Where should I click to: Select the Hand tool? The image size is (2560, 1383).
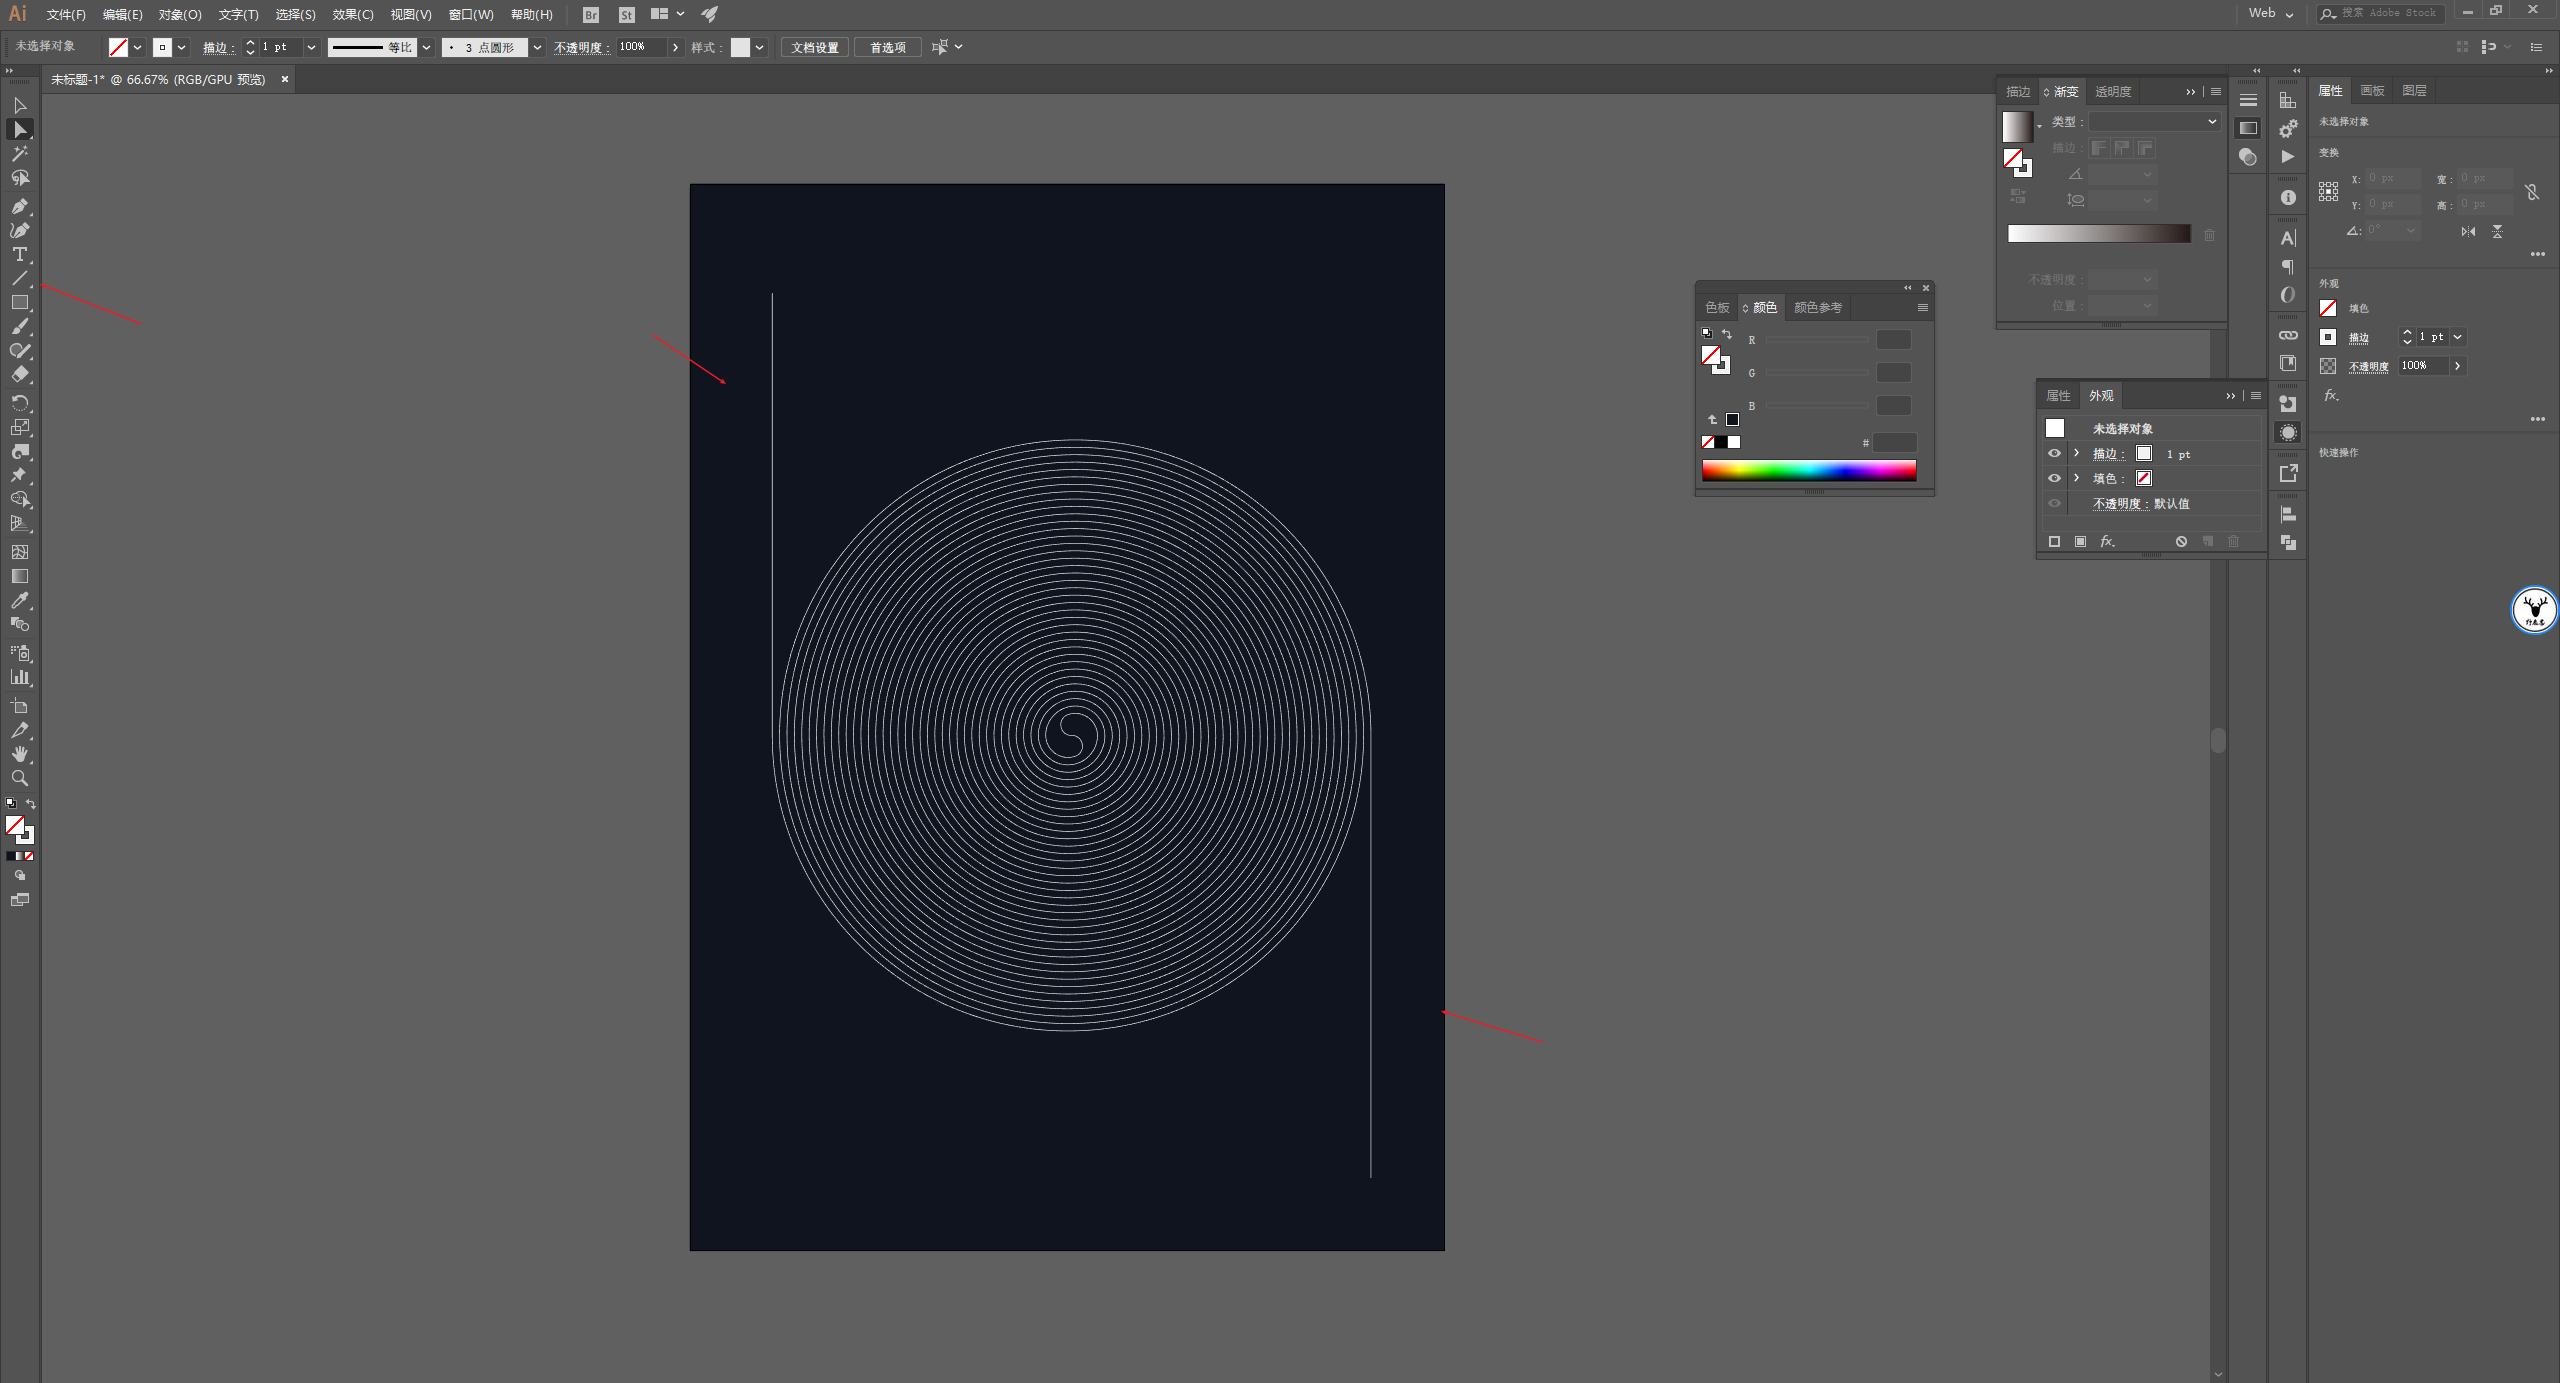(19, 754)
